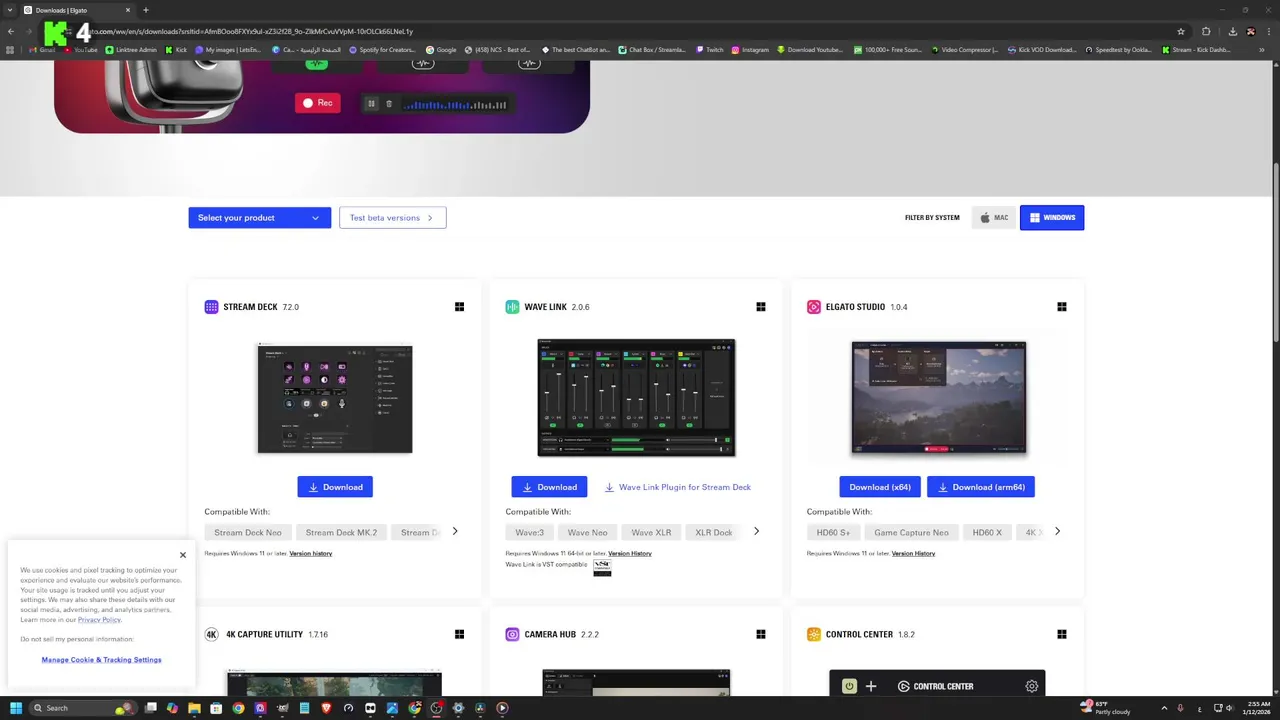Open the Instagram bookmark
This screenshot has height=720, width=1280.
(x=750, y=50)
